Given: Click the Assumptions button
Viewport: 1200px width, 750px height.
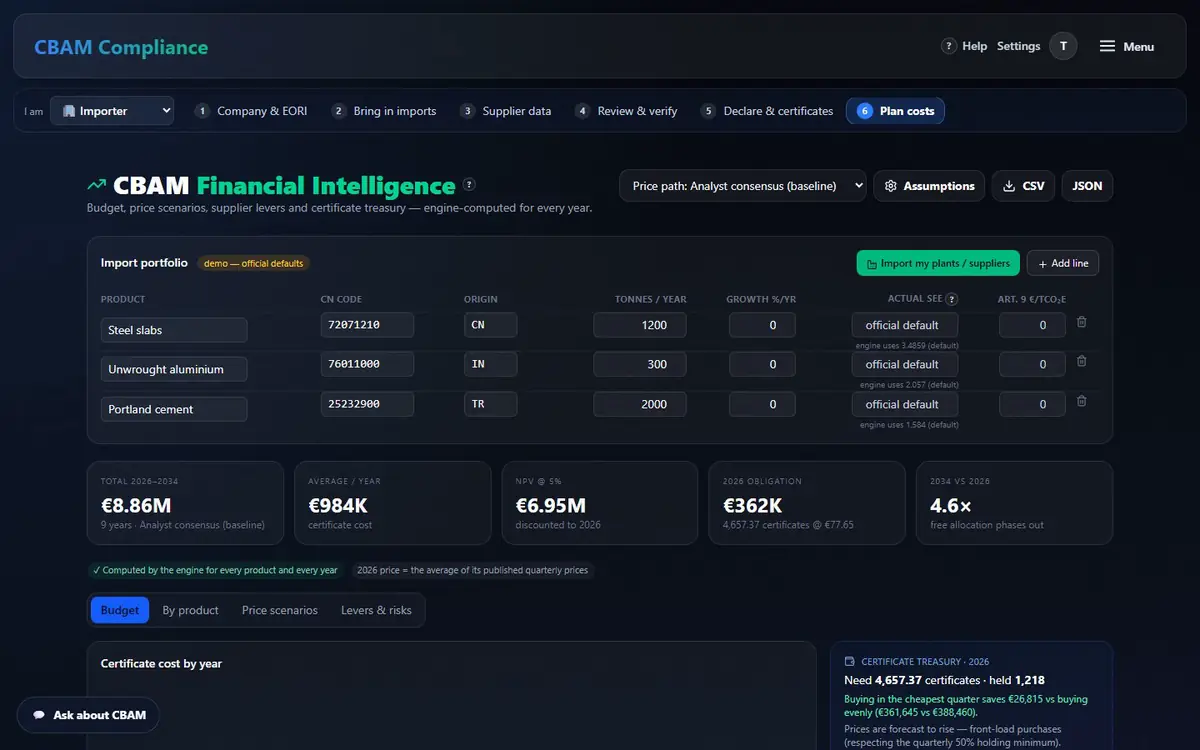Looking at the screenshot, I should [x=929, y=186].
